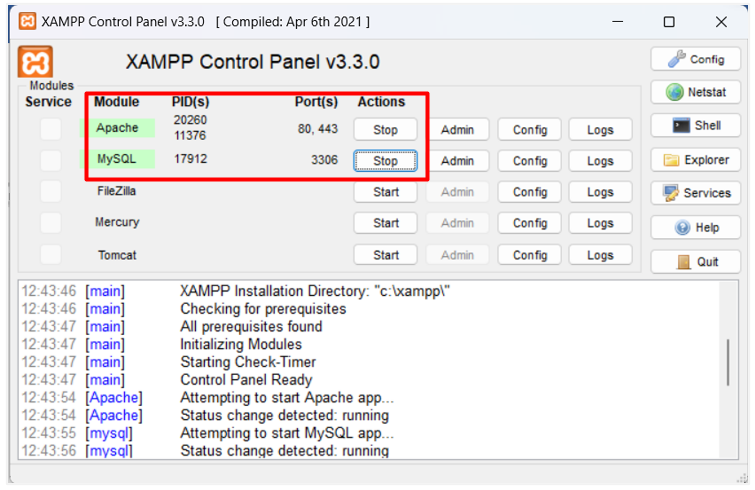755x490 pixels.
Task: Stop the Apache module
Action: pos(386,130)
